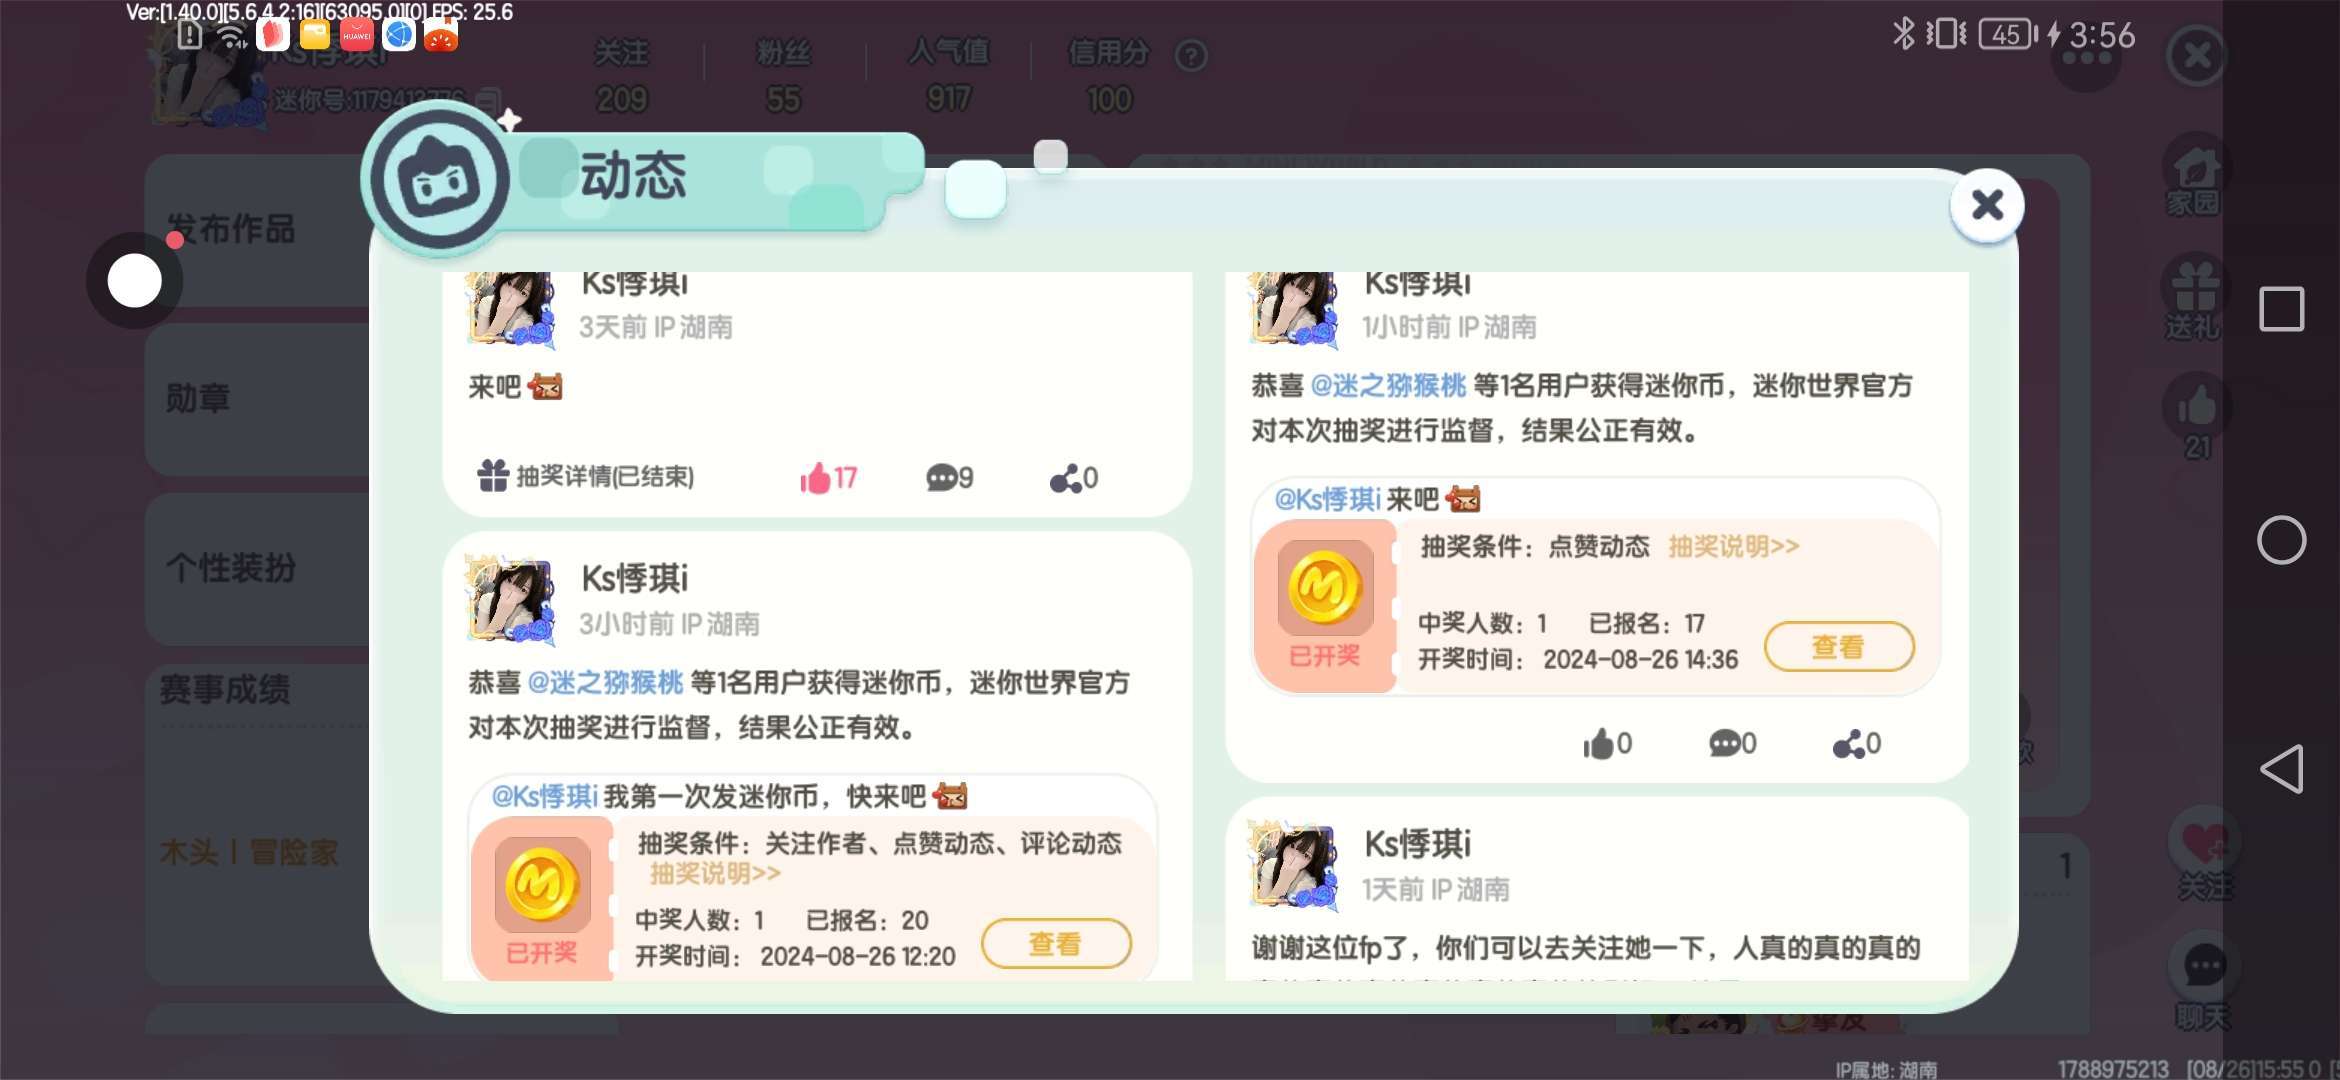
Task: Open the @迷之猕猴桃 mention in 3小时前 post
Action: (605, 682)
